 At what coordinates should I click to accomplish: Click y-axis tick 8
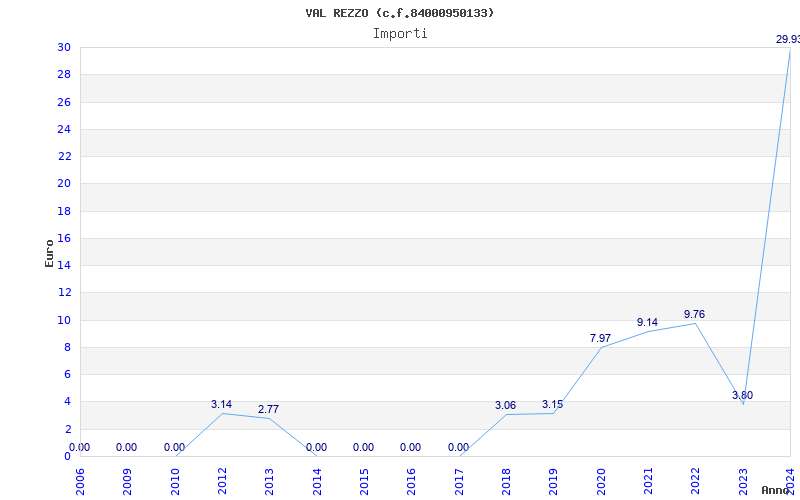(68, 347)
